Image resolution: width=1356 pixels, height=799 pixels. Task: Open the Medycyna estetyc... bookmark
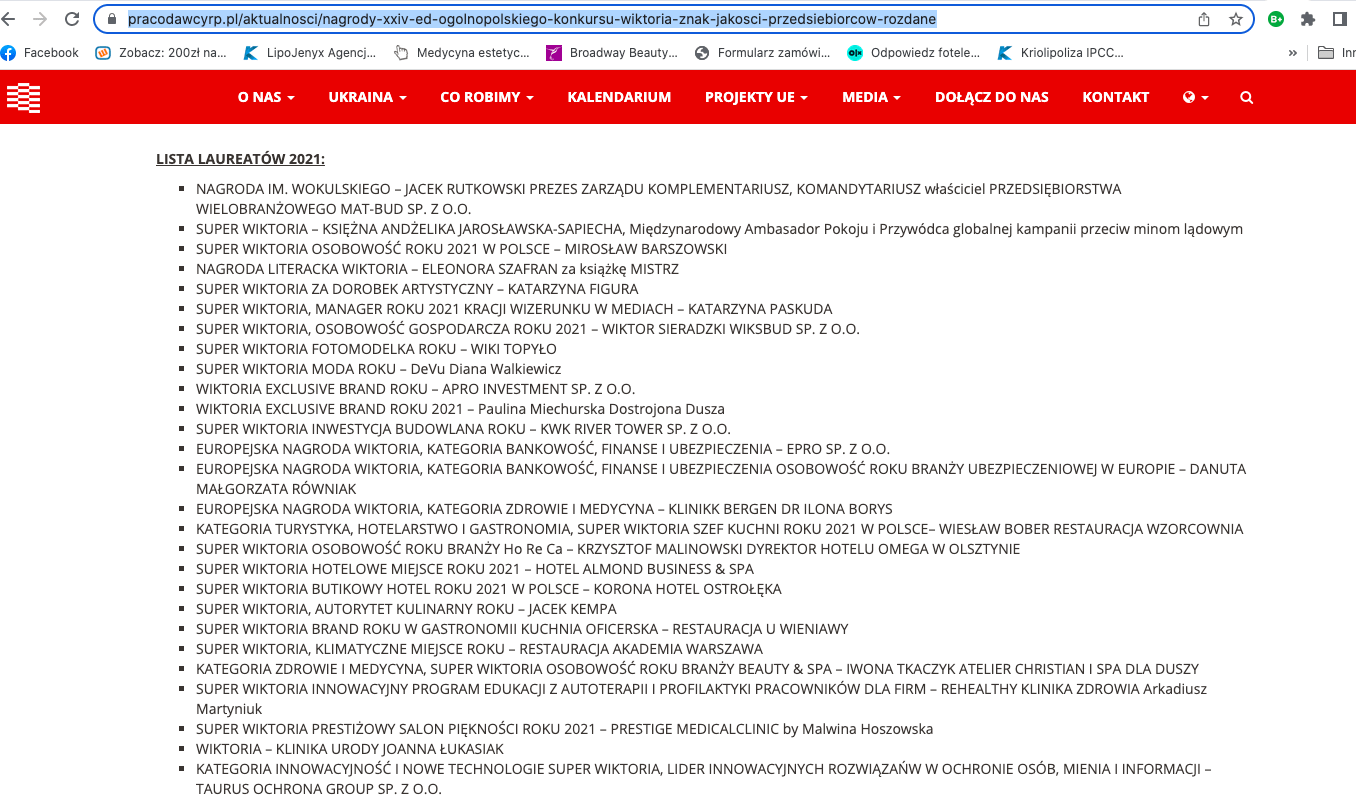point(461,52)
